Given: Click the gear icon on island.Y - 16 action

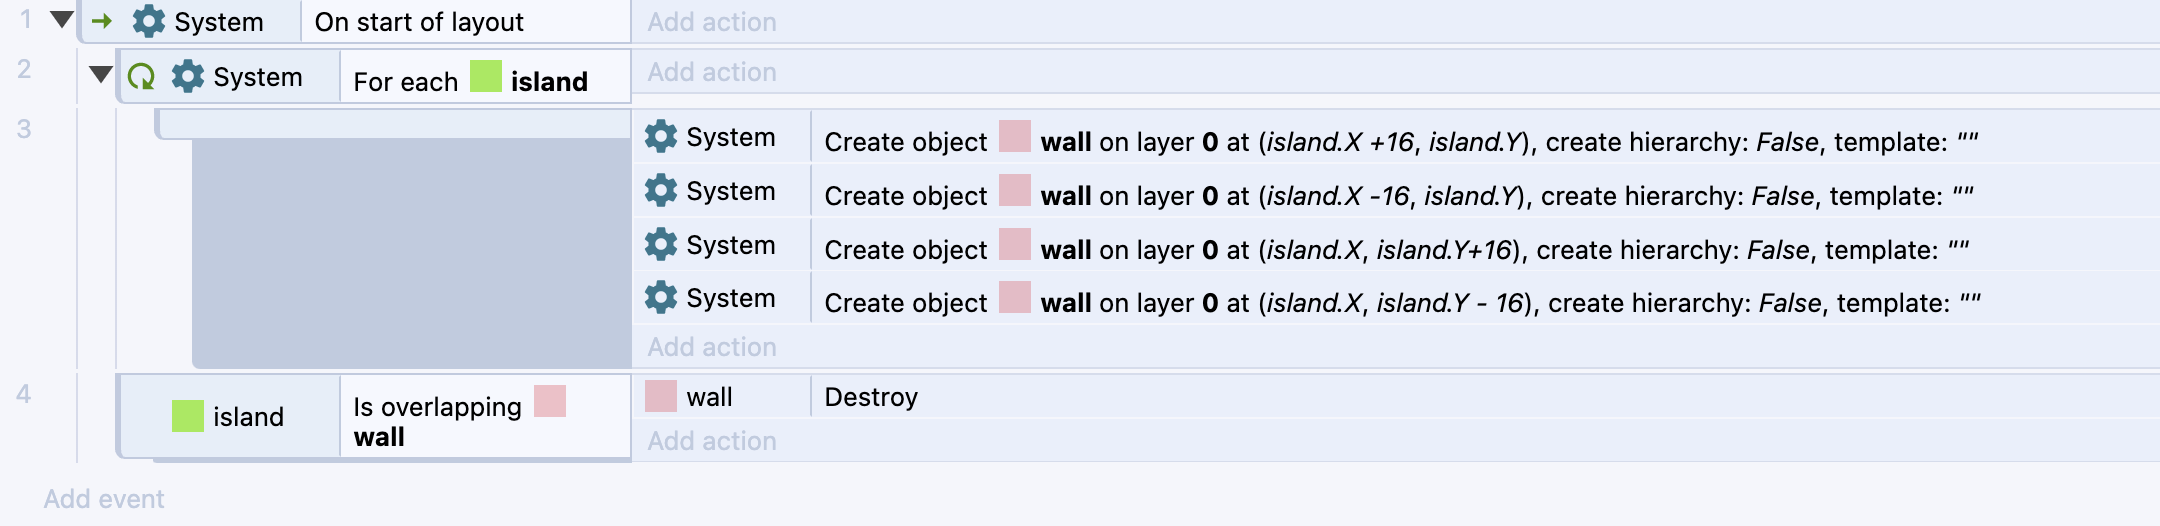Looking at the screenshot, I should click(661, 297).
